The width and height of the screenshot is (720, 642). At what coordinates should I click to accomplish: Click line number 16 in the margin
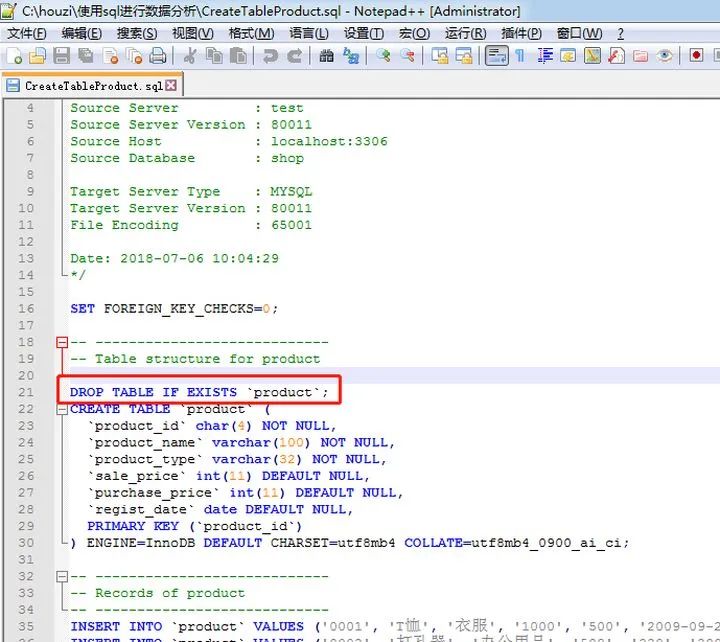tap(26, 309)
